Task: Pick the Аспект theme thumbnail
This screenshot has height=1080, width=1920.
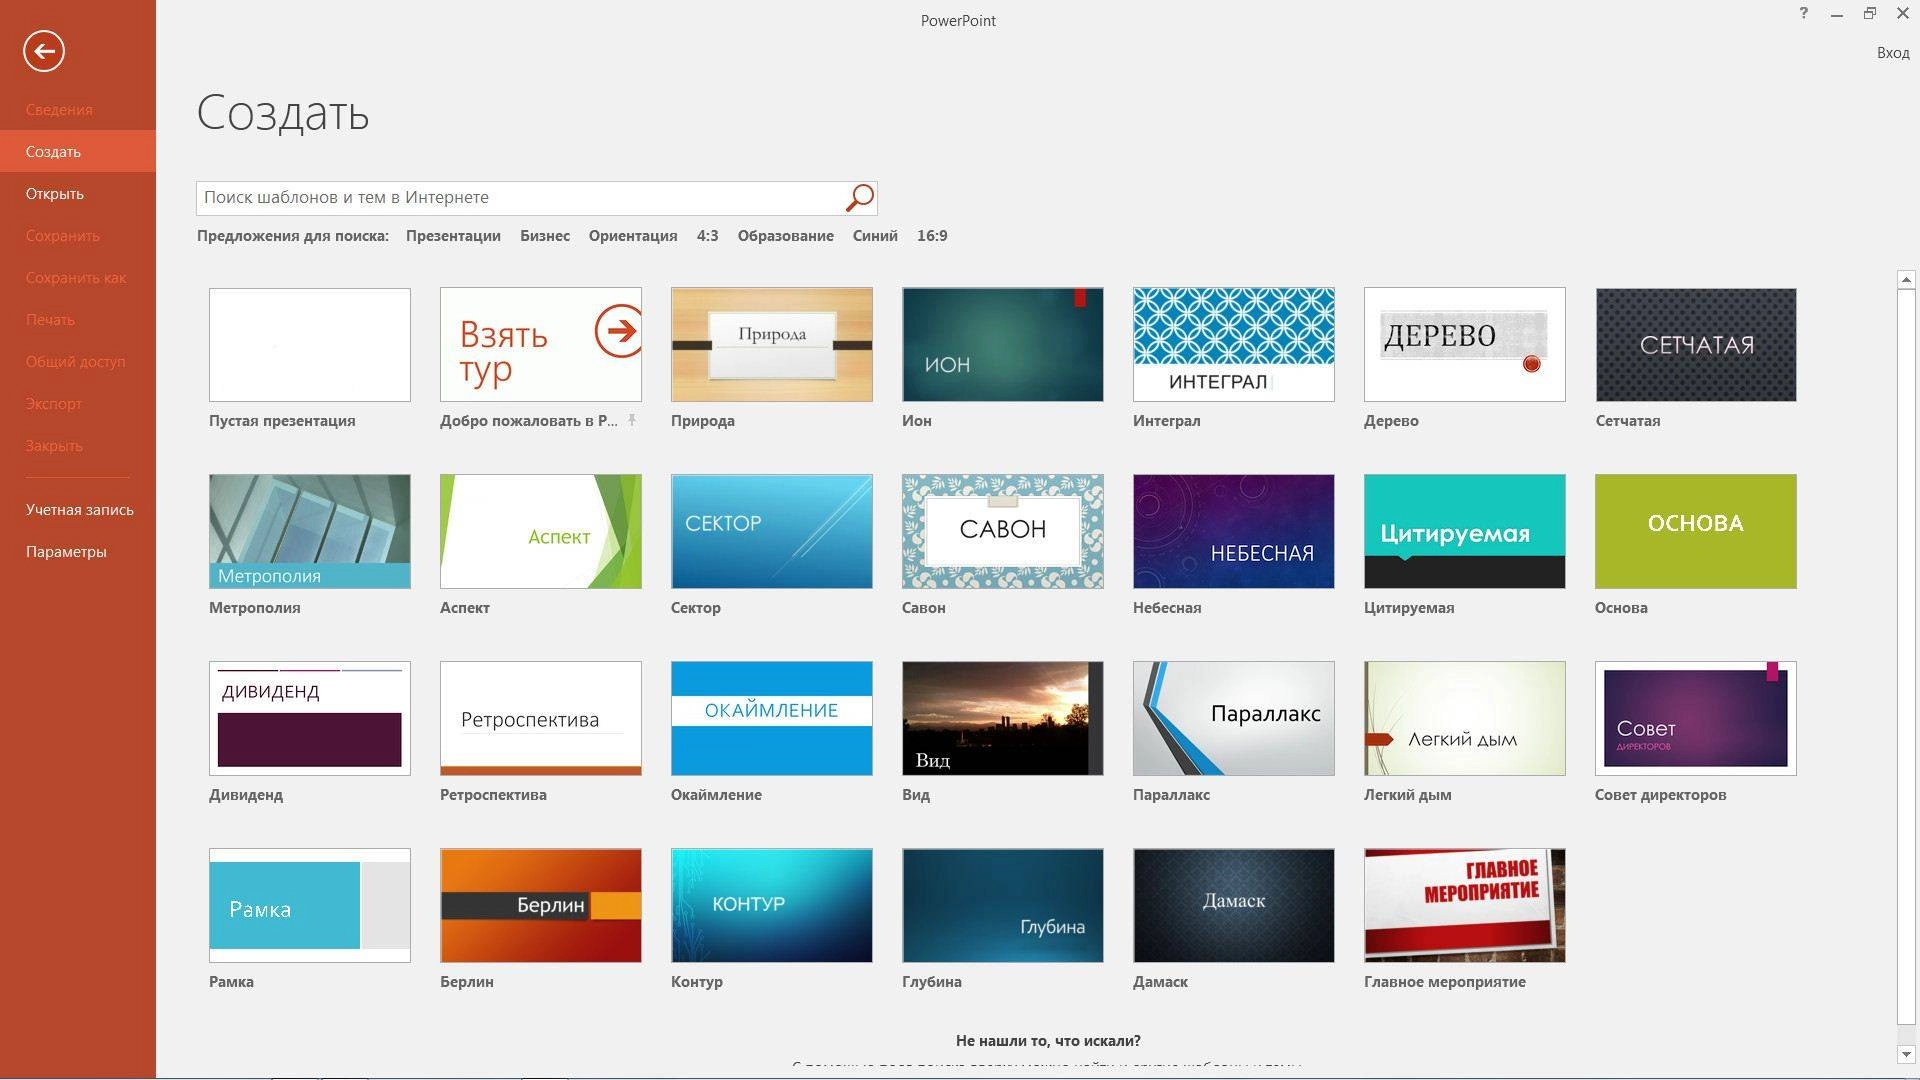Action: pyautogui.click(x=541, y=532)
